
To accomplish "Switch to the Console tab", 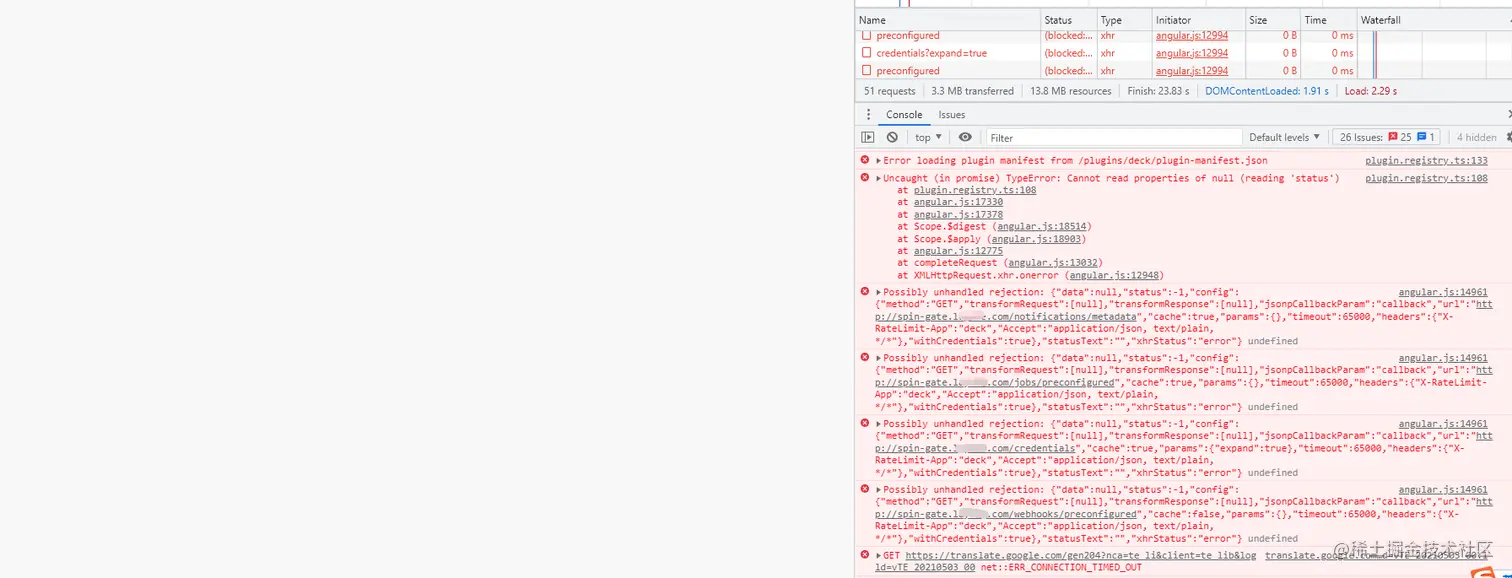I will (x=904, y=115).
